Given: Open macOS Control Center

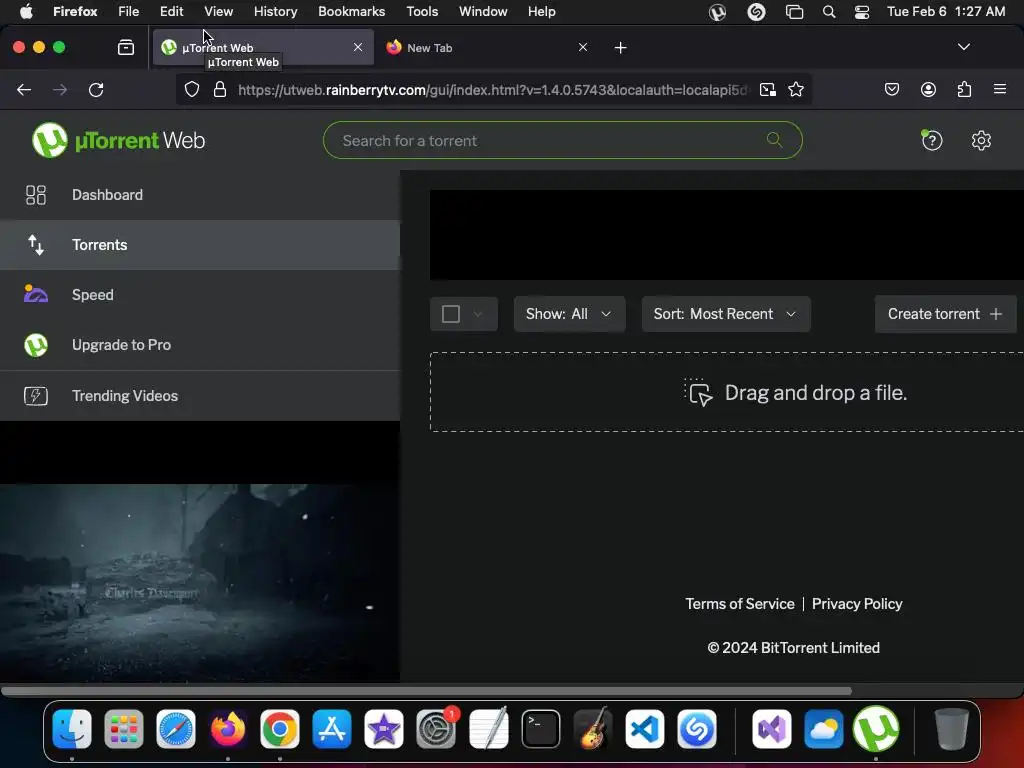Looking at the screenshot, I should pos(861,12).
